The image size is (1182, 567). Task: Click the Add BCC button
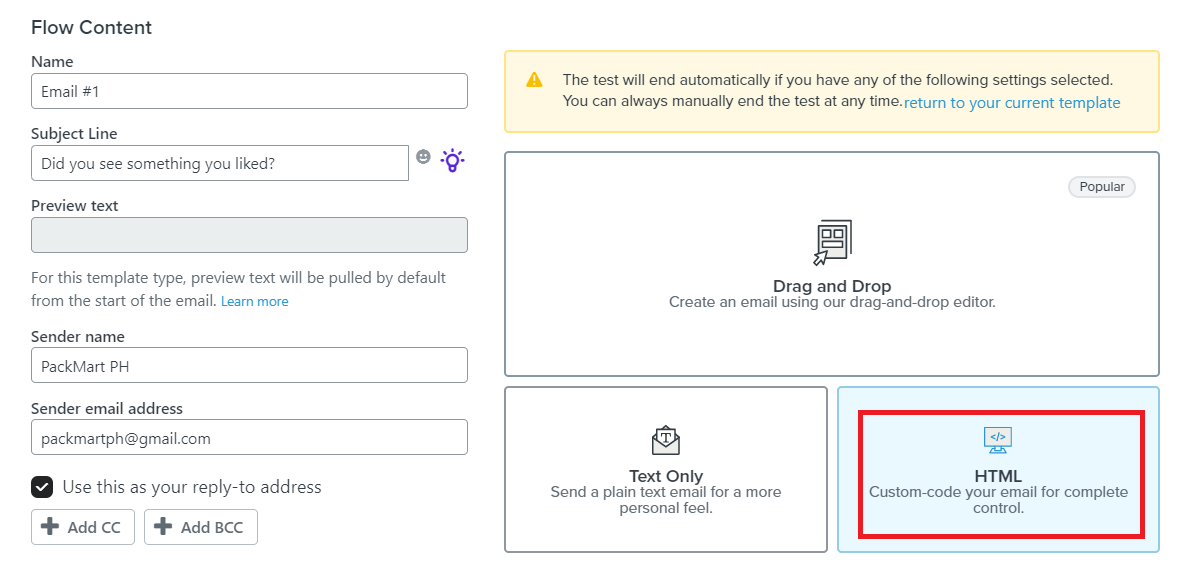pyautogui.click(x=201, y=527)
